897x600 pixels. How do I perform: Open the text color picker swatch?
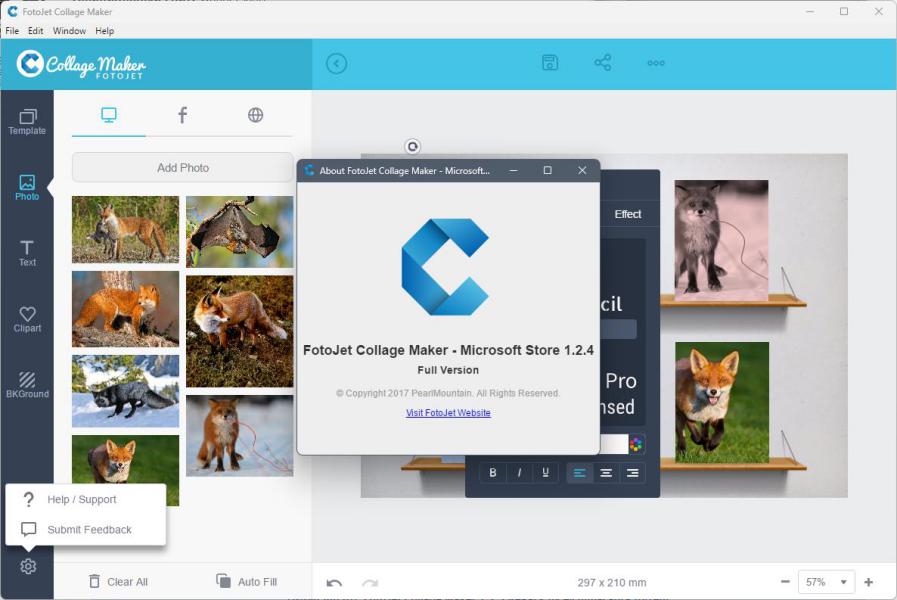(636, 444)
